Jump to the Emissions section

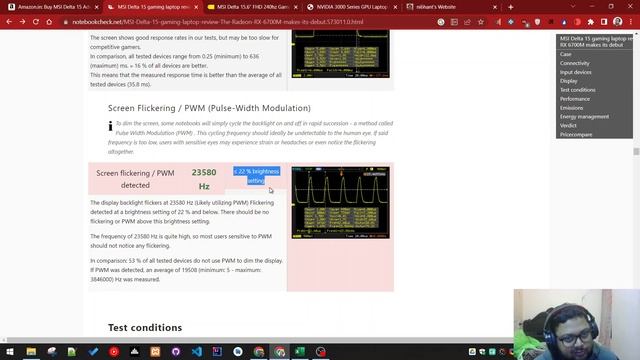point(571,108)
